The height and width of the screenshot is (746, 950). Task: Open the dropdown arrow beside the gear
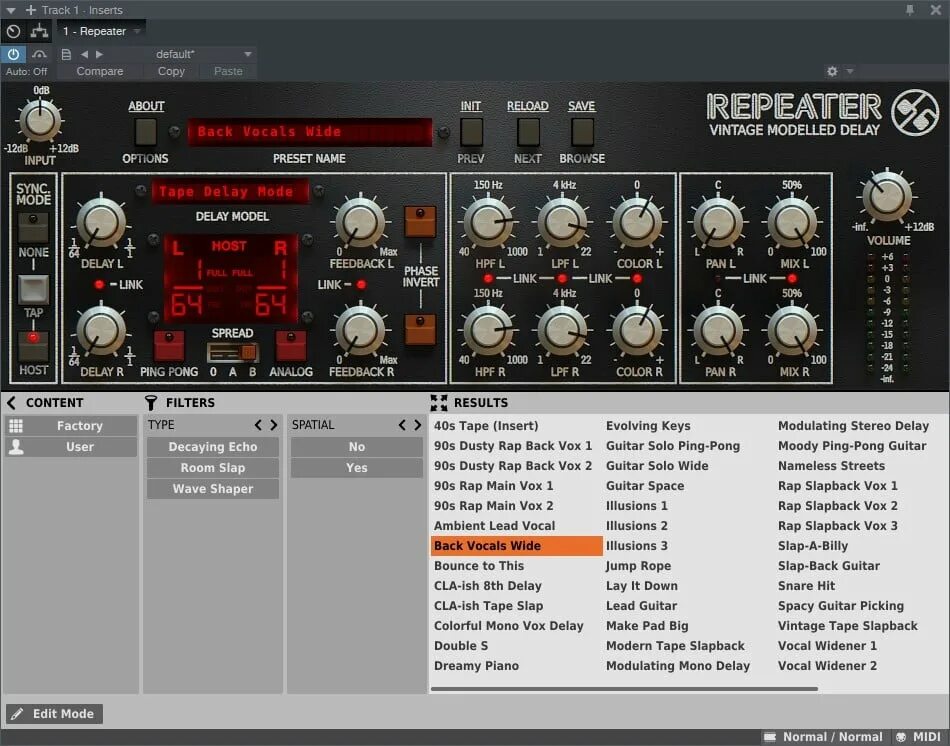pos(850,72)
